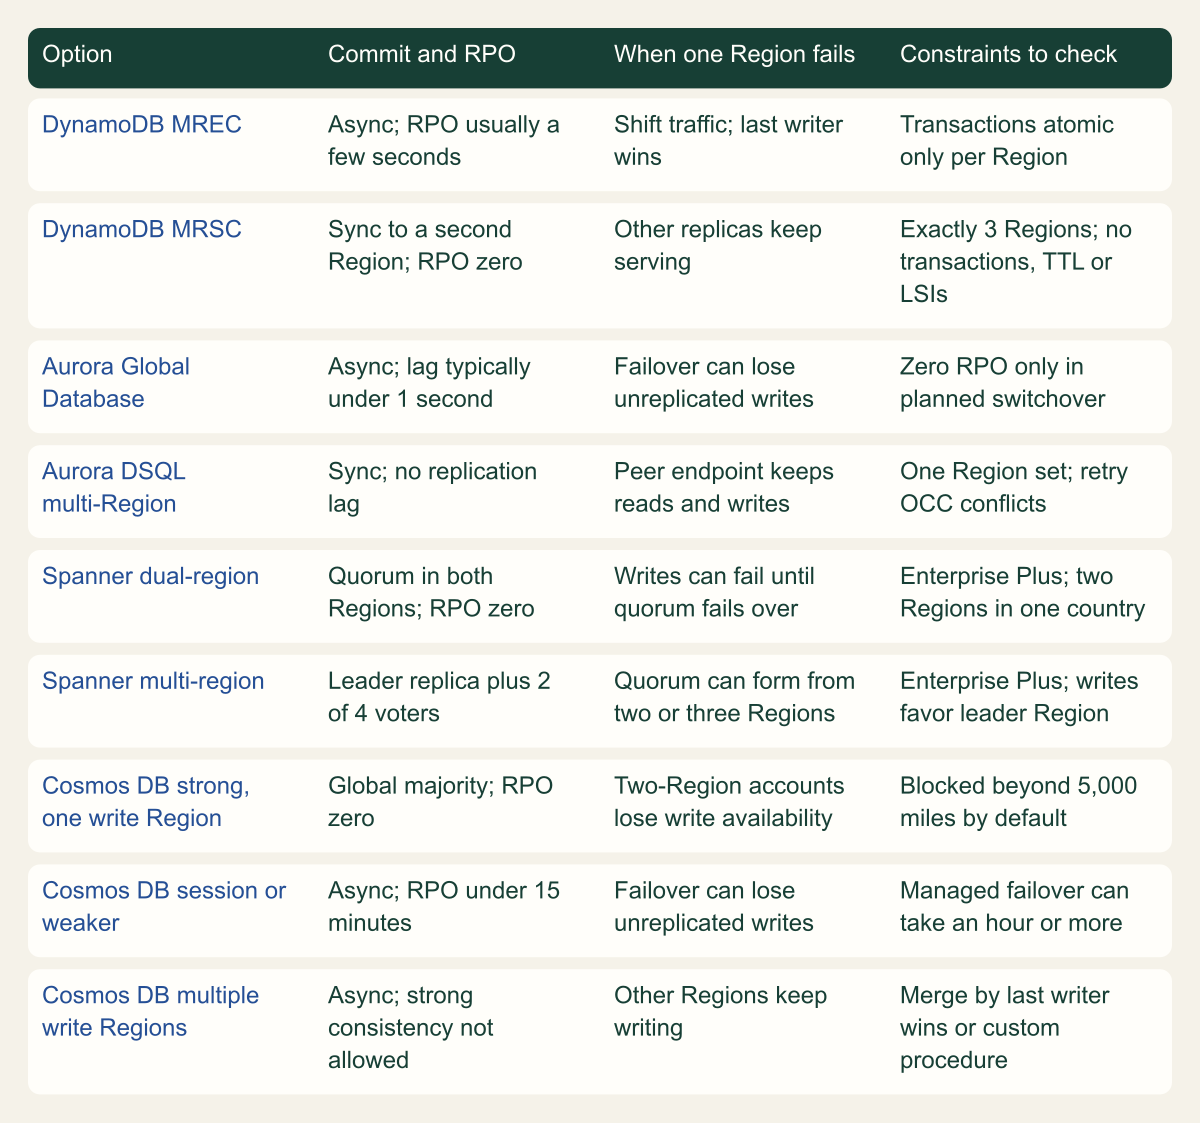The image size is (1200, 1123).
Task: Open Cosmos DB session or weaker link
Action: tap(164, 906)
